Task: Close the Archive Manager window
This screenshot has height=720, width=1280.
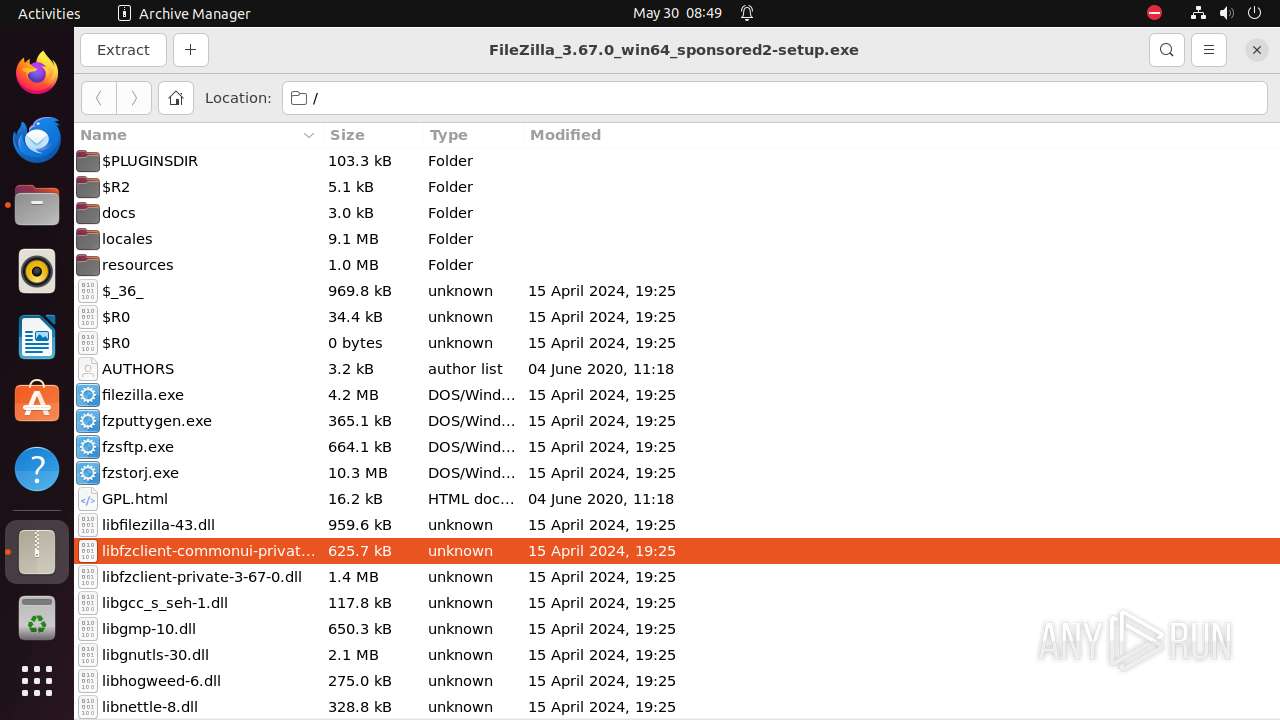Action: (1257, 50)
